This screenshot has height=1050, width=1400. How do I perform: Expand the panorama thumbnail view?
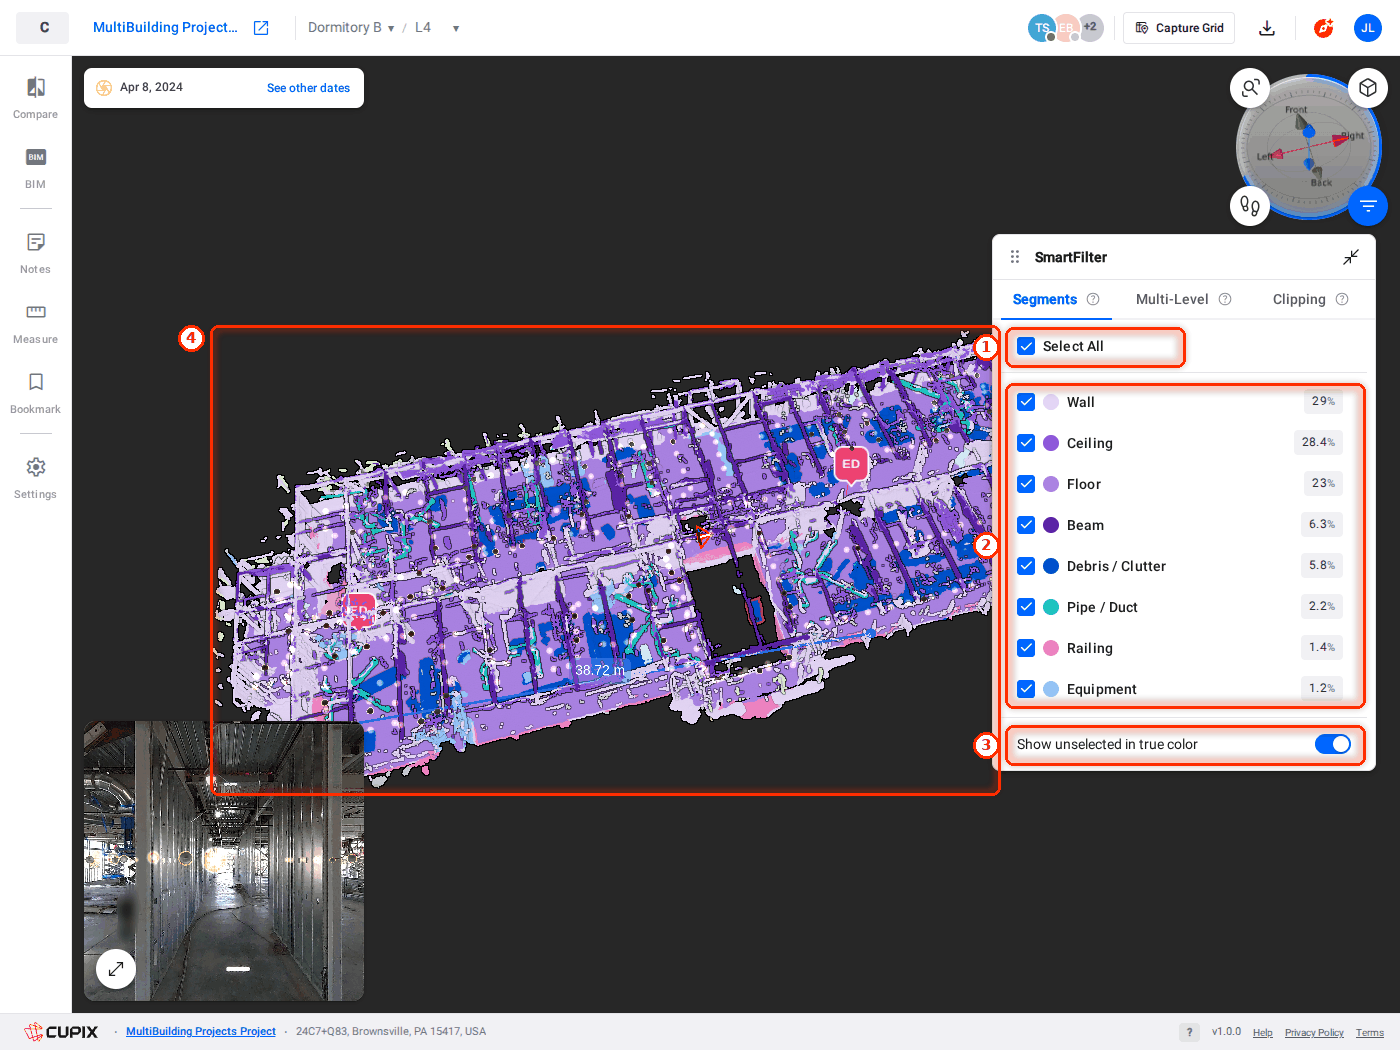coord(116,968)
